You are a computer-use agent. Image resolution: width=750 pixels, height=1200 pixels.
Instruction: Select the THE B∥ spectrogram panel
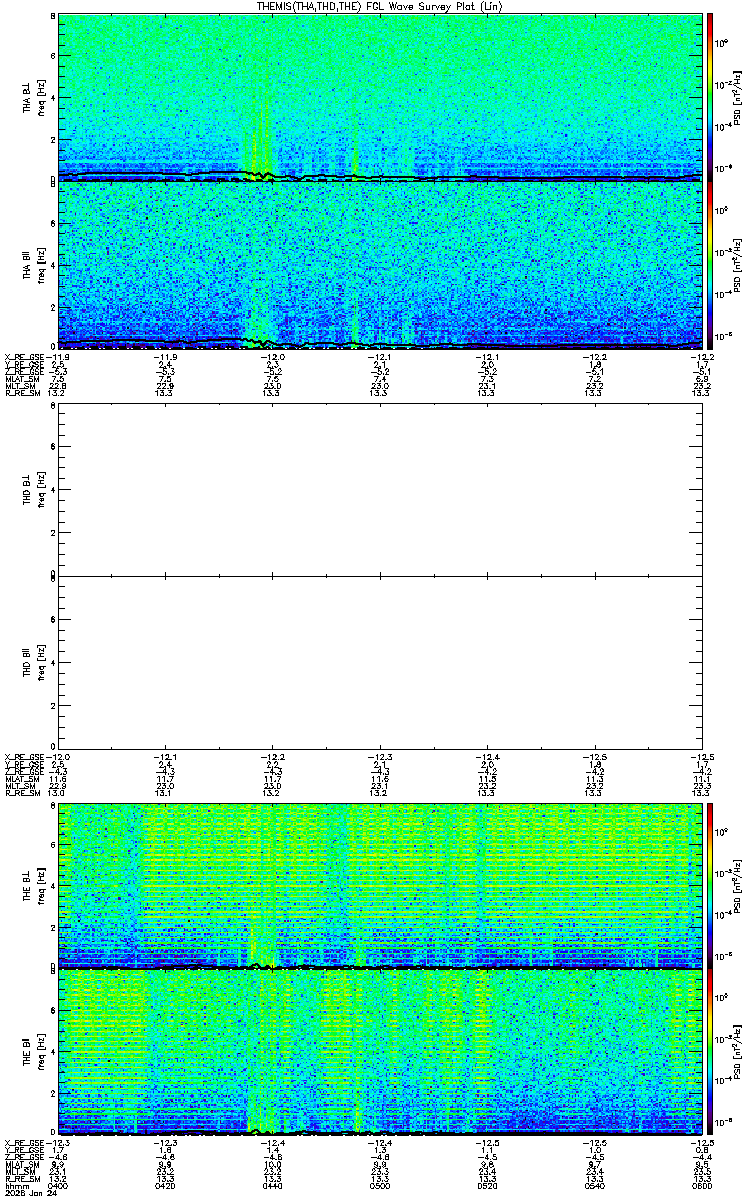(x=380, y=1053)
